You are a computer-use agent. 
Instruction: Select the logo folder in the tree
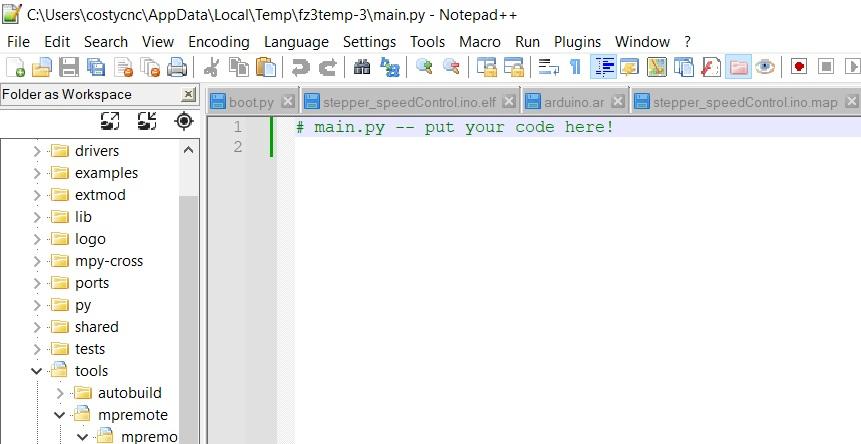click(x=90, y=239)
